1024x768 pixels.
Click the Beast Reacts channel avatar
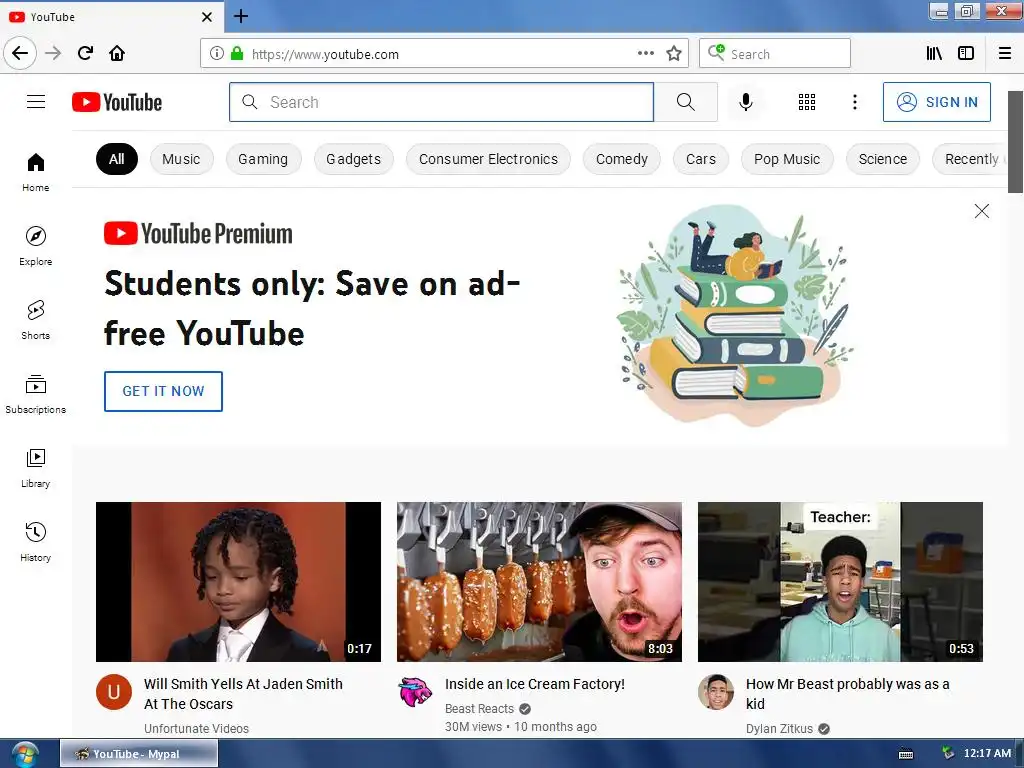415,692
